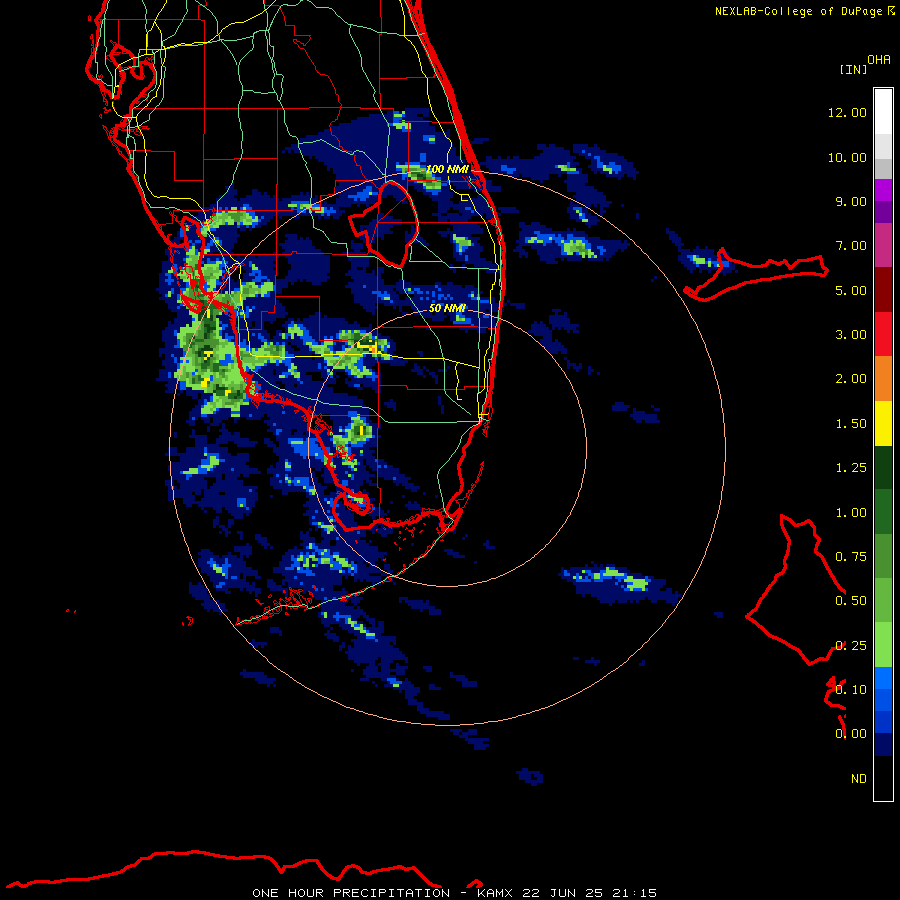
Task: Click the yellow legend swatch
Action: point(883,423)
